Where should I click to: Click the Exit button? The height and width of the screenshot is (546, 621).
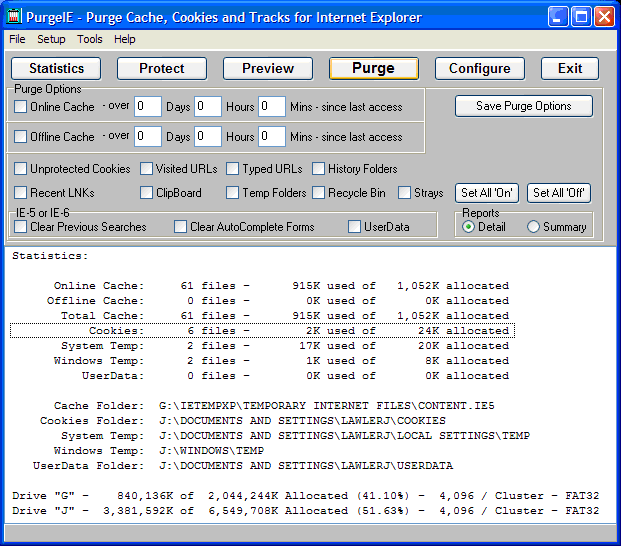[570, 68]
